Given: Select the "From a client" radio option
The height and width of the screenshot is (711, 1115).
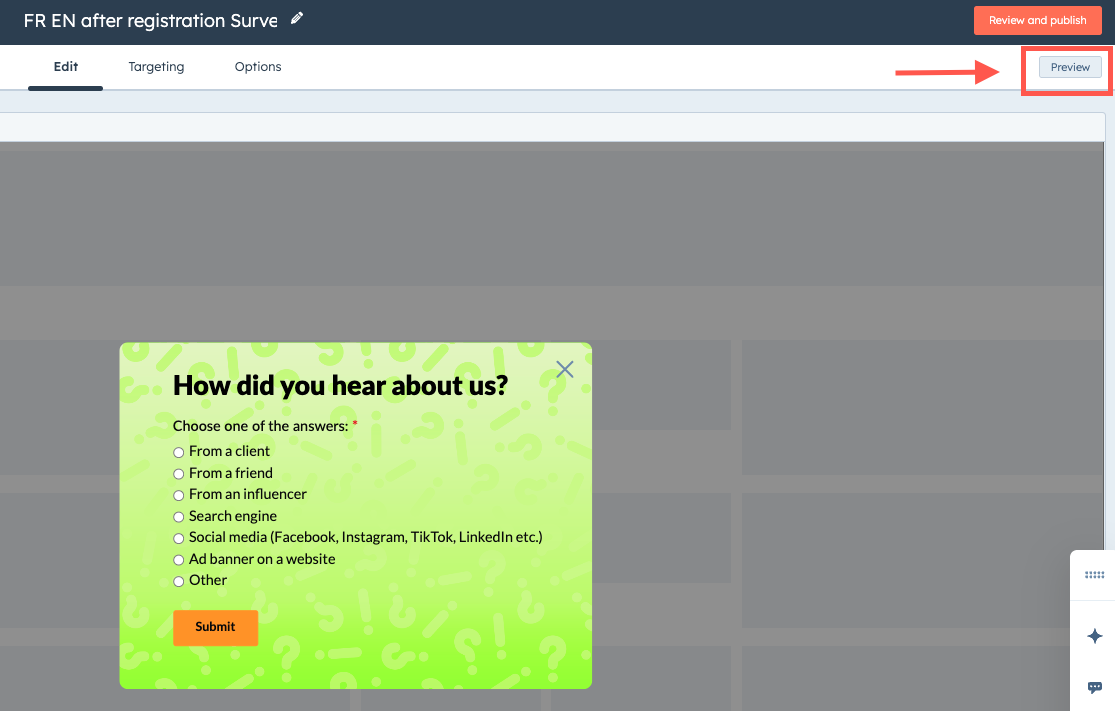Looking at the screenshot, I should pyautogui.click(x=178, y=452).
